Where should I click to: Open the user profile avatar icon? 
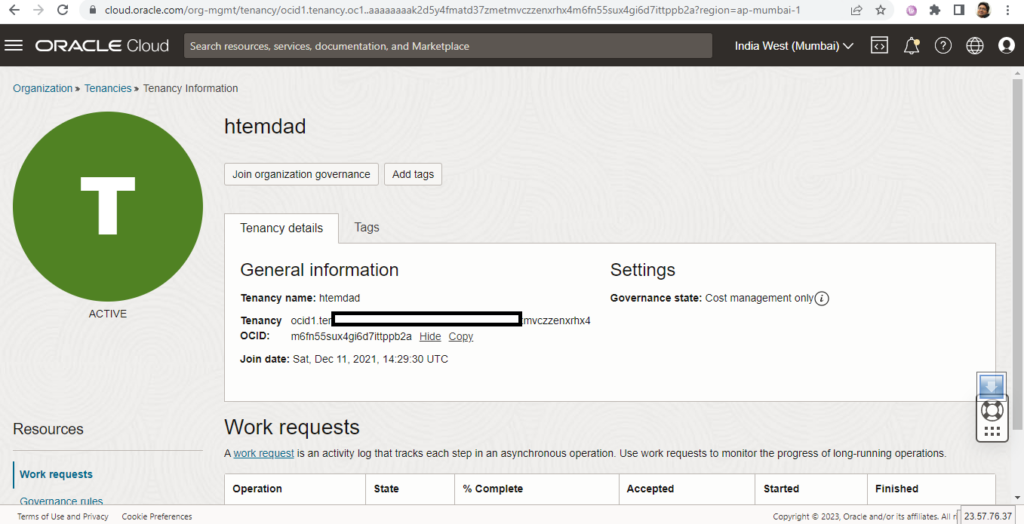(1006, 46)
